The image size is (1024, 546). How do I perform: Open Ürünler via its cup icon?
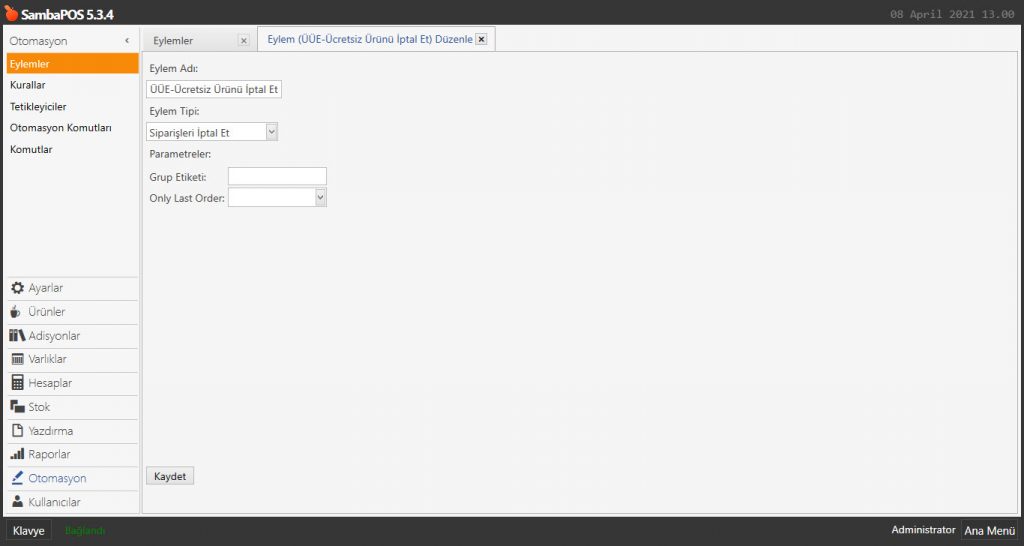tap(16, 312)
